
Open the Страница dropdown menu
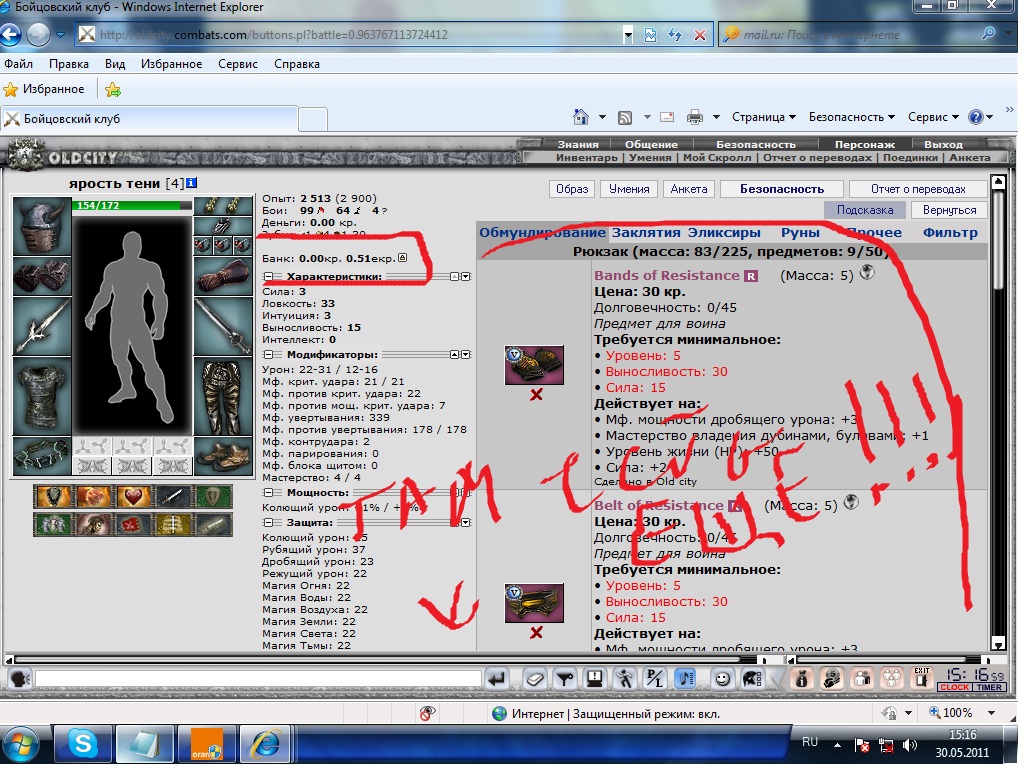tap(763, 118)
